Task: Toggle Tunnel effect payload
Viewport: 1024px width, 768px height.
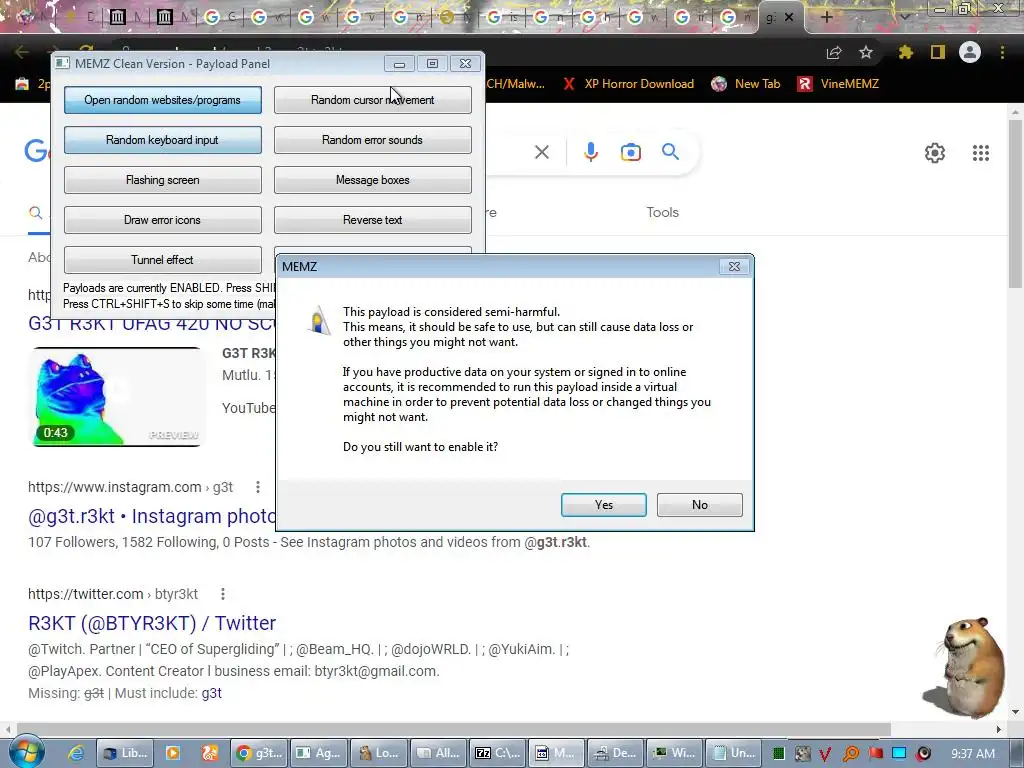Action: click(163, 260)
